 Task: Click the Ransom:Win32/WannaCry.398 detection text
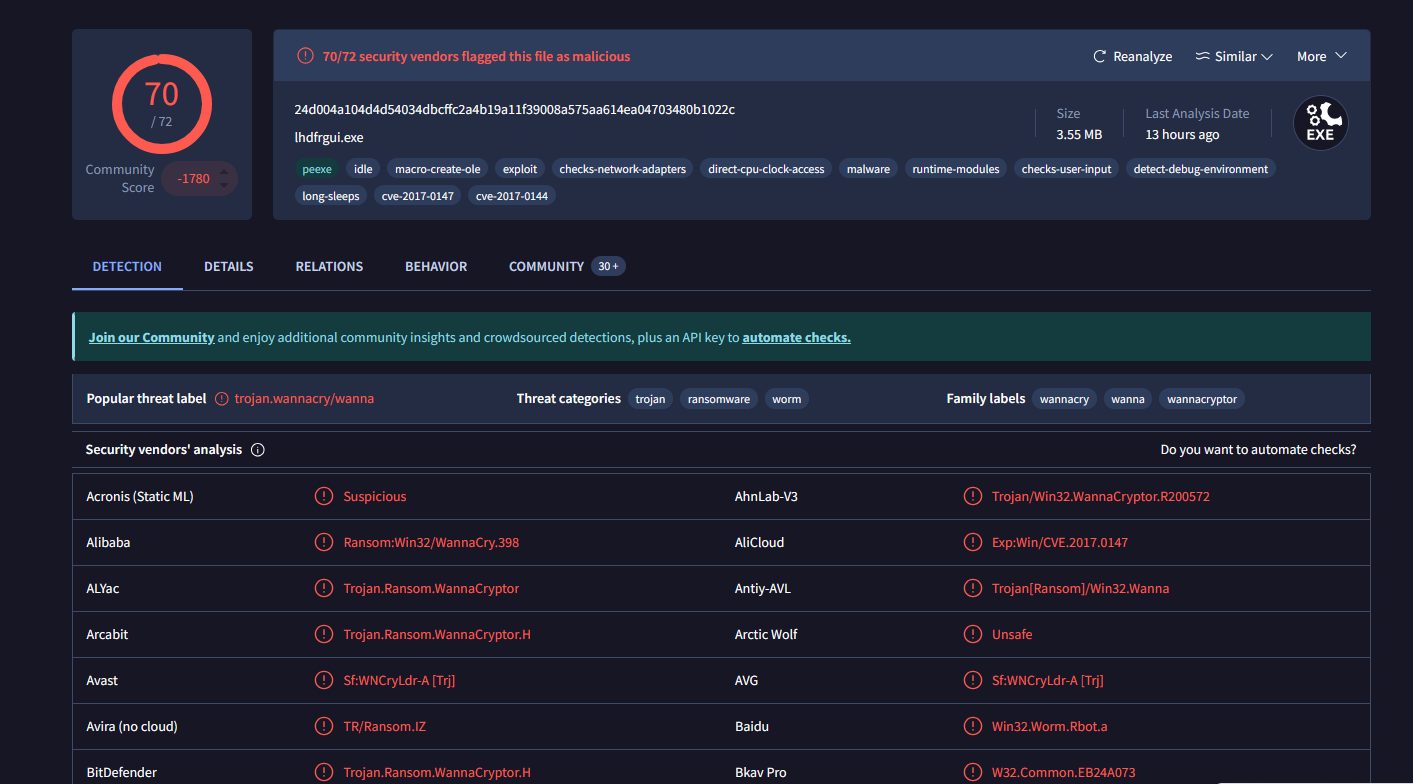(x=431, y=542)
